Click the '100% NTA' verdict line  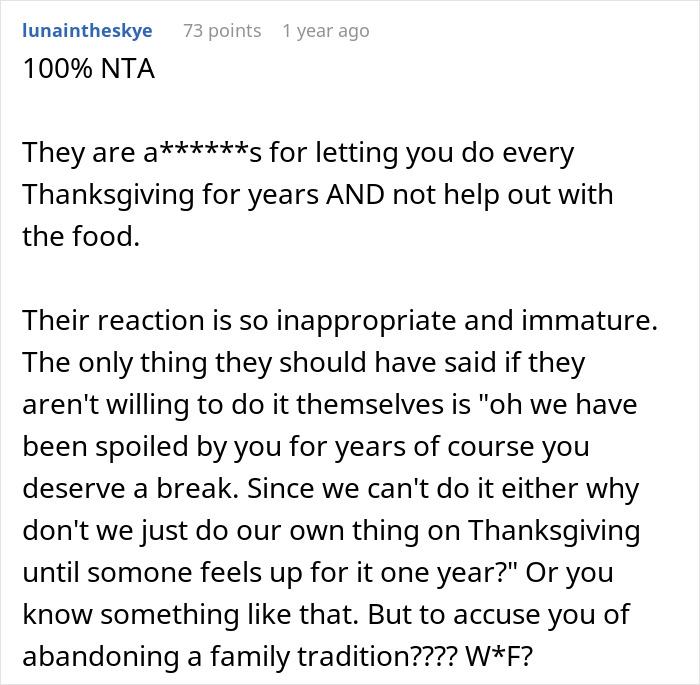89,72
